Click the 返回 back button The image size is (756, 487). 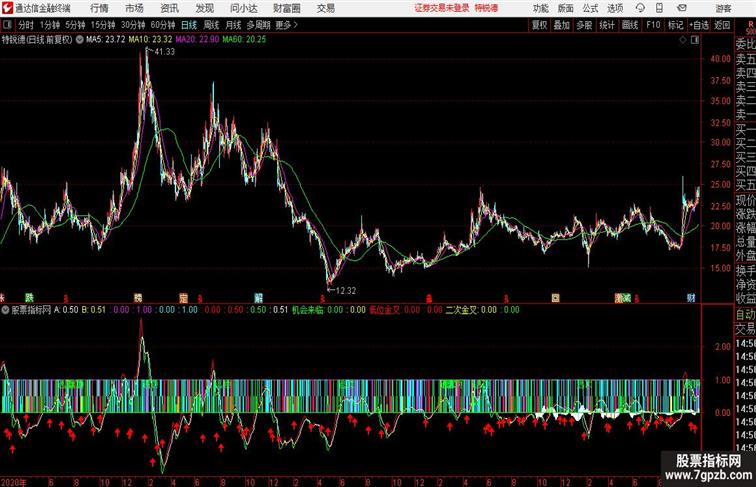[x=722, y=25]
